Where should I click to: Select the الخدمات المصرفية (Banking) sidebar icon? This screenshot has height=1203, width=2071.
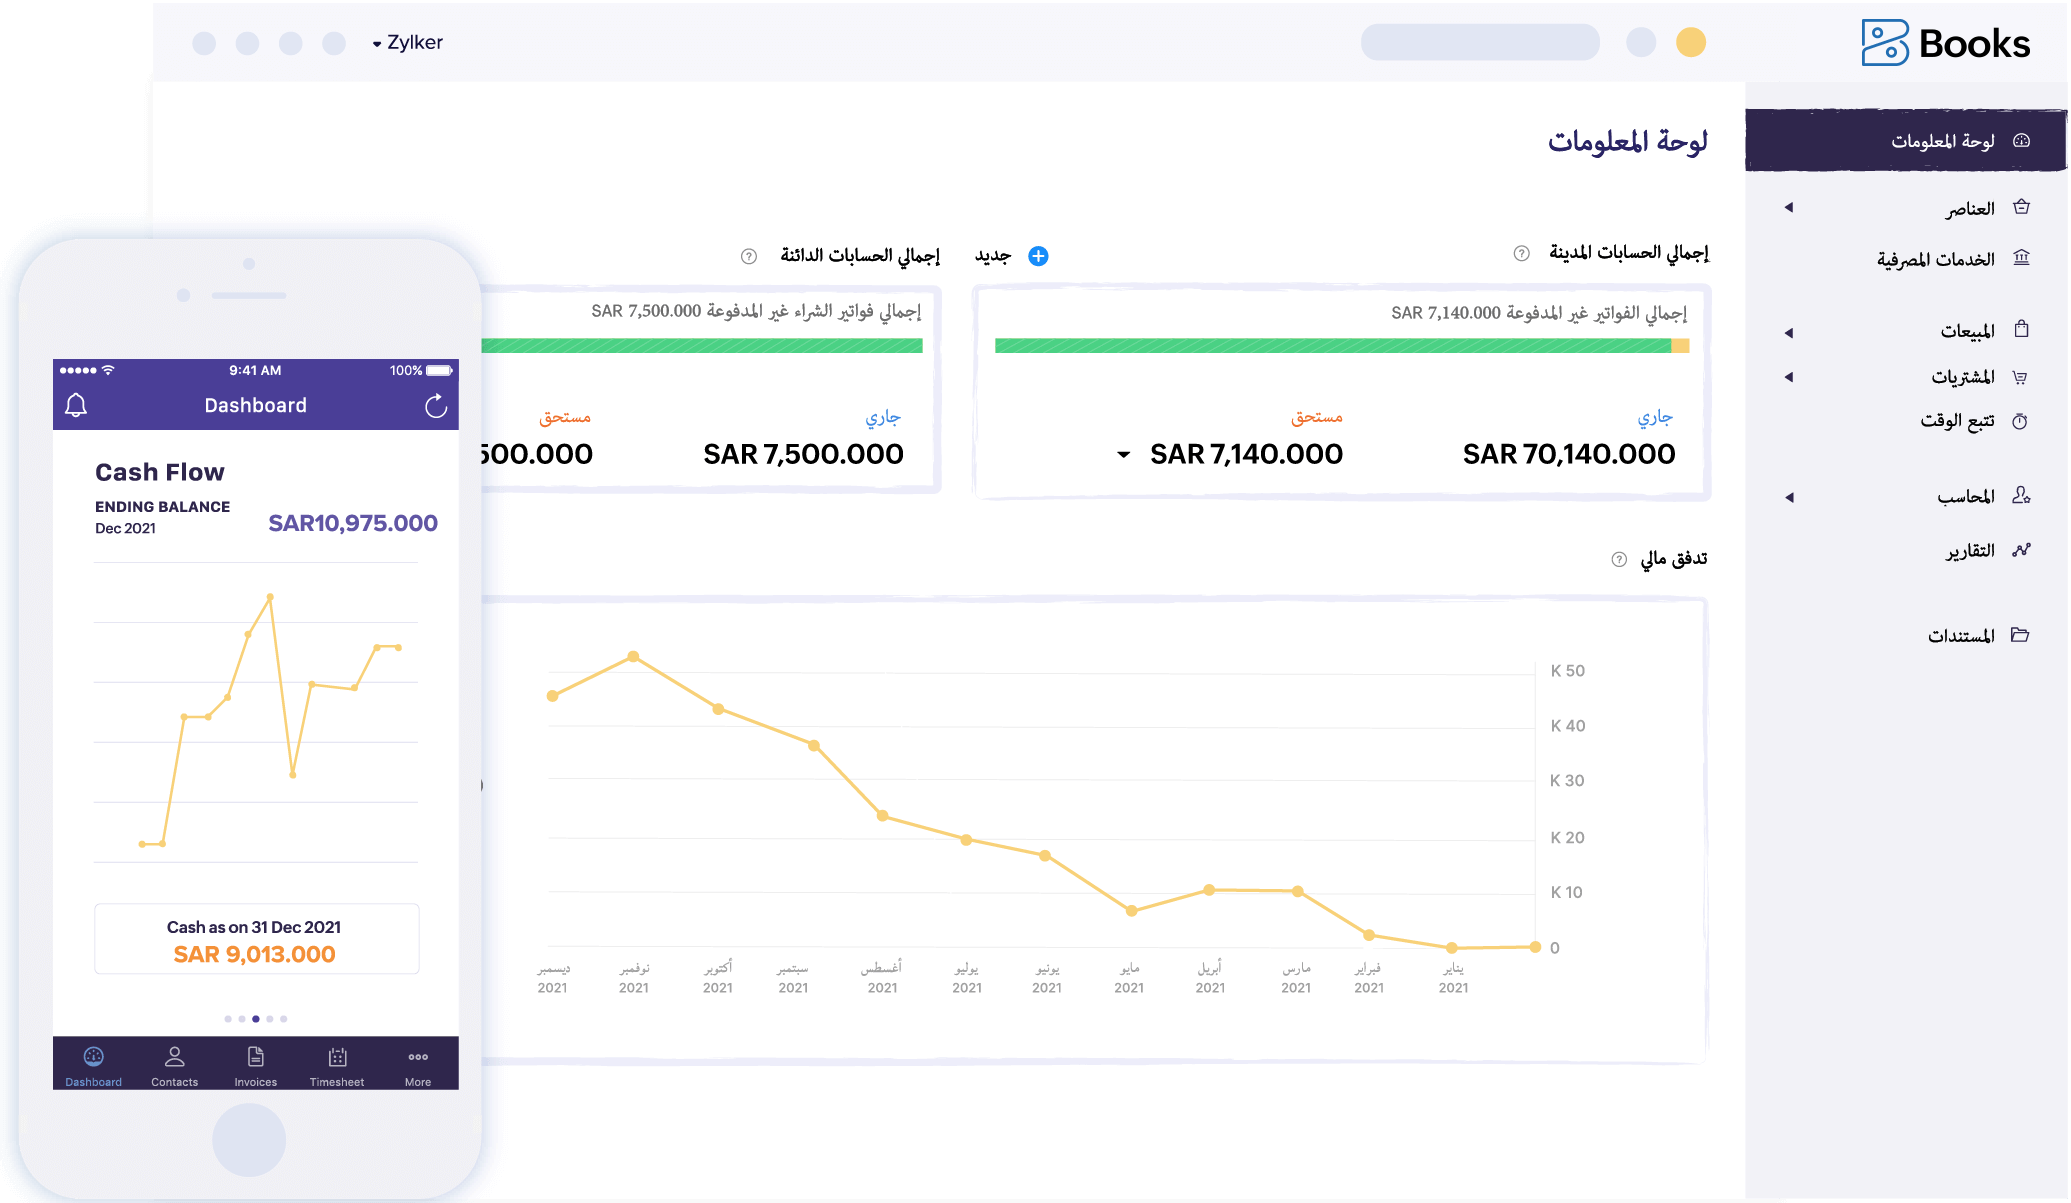(2023, 258)
